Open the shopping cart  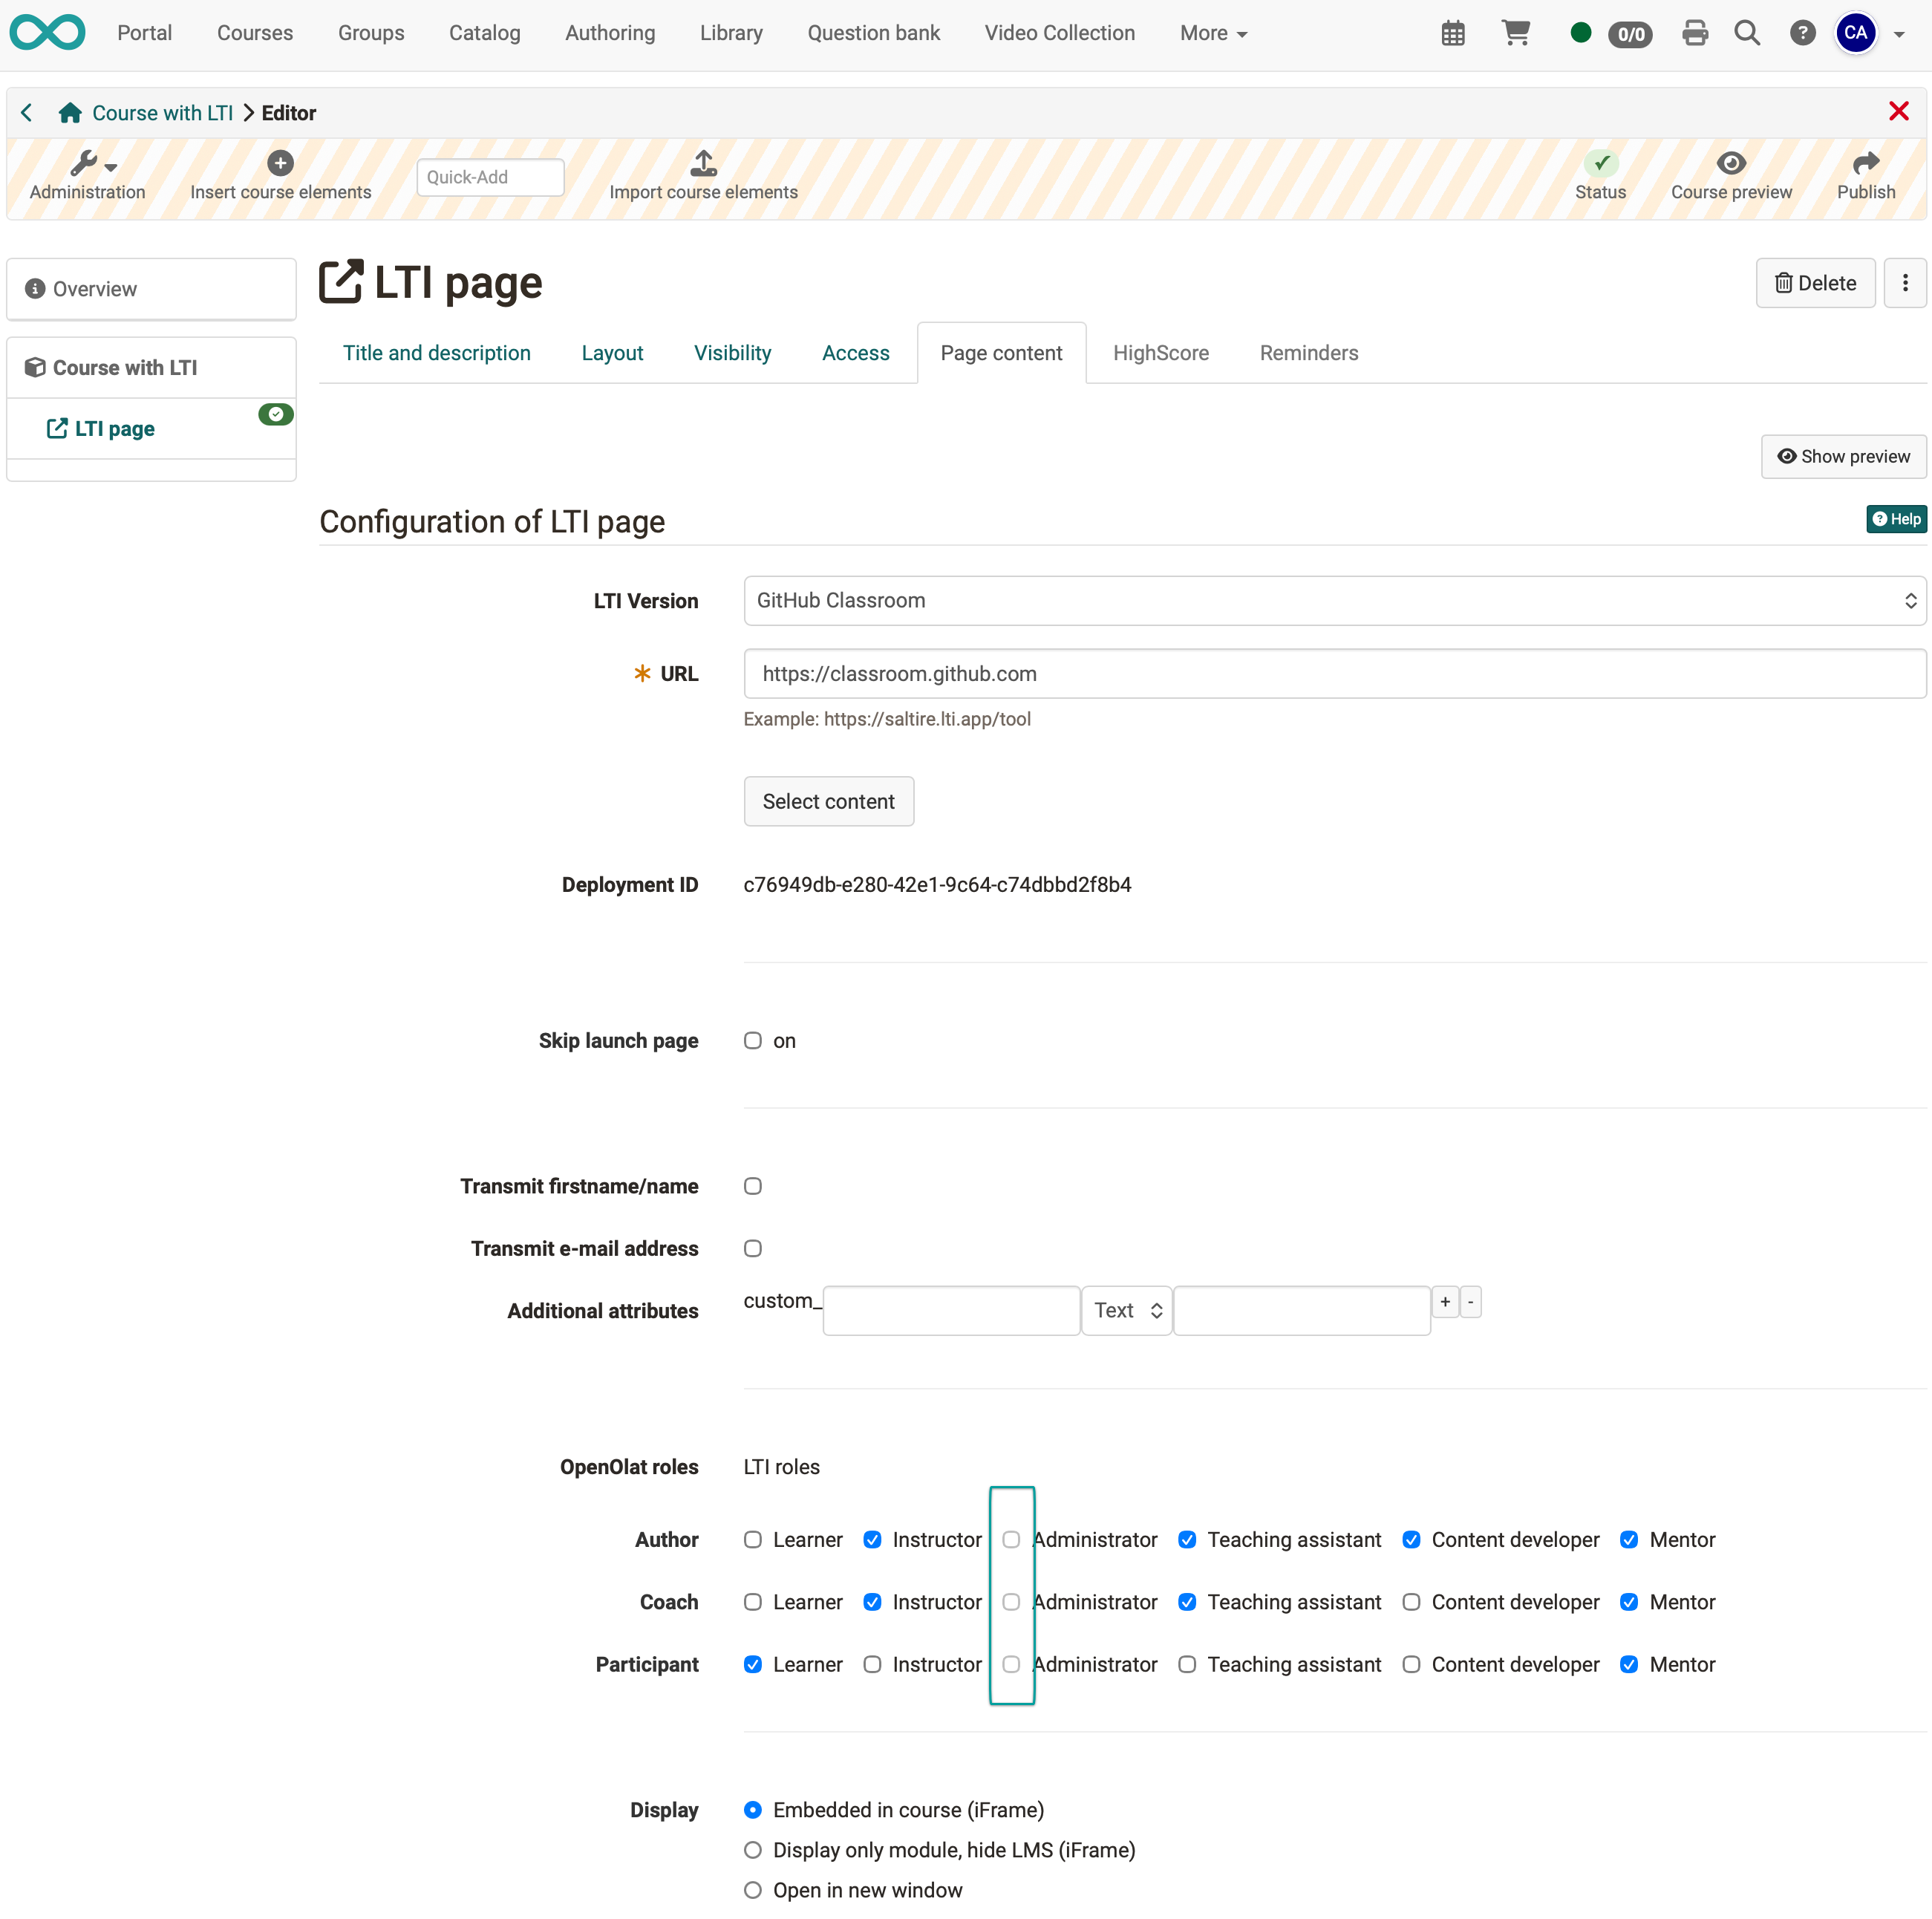(x=1516, y=32)
